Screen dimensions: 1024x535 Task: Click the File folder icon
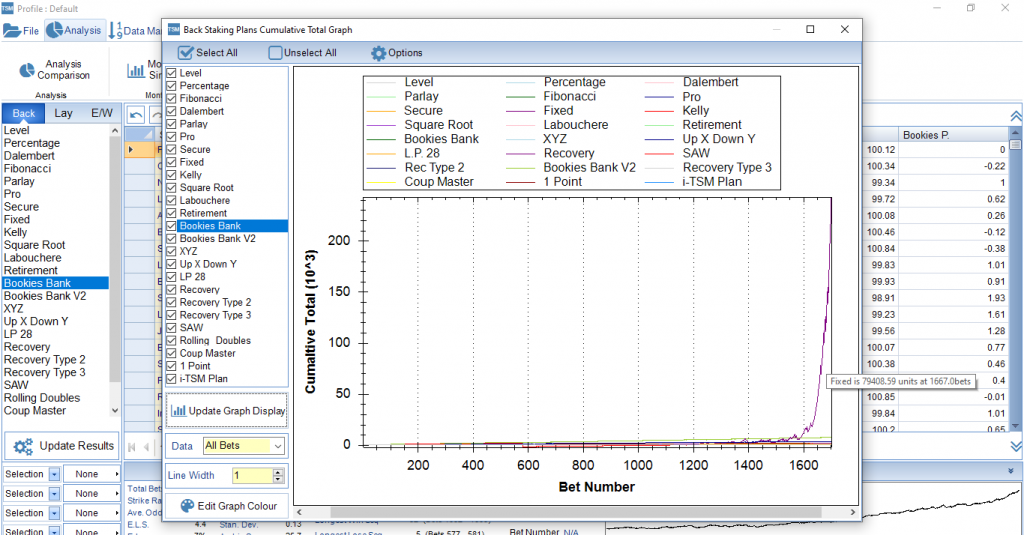[x=11, y=31]
